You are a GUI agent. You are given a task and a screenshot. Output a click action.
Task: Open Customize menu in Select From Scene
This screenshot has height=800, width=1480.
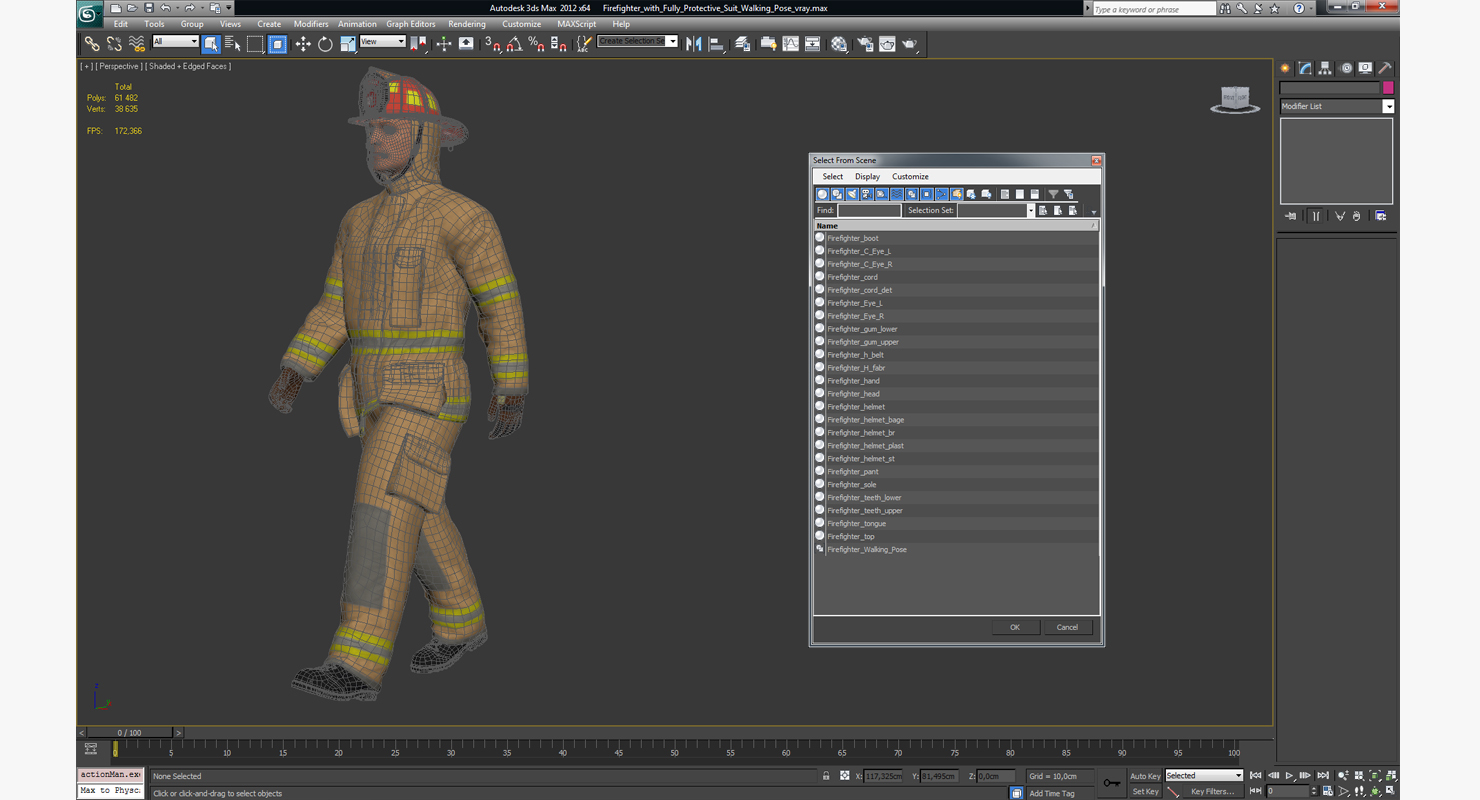910,177
